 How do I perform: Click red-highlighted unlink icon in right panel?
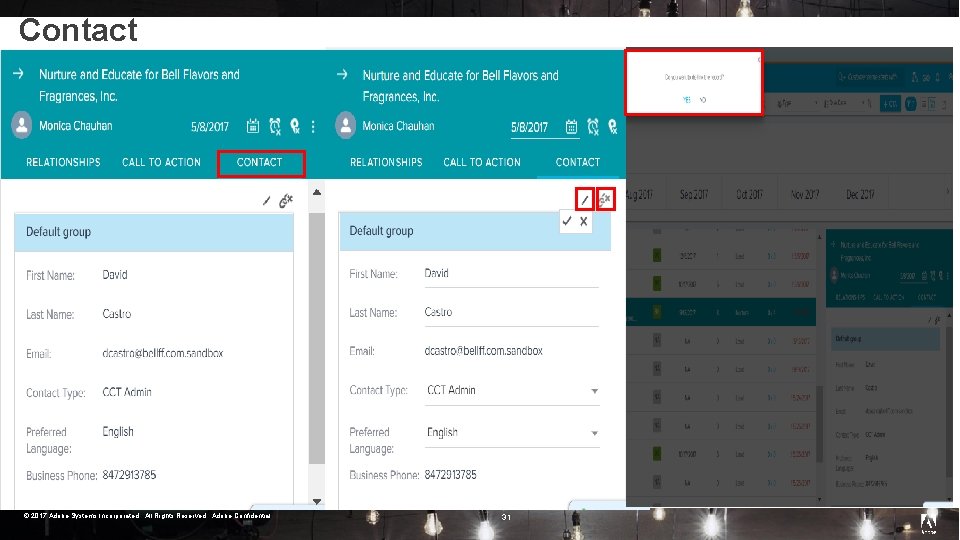tap(606, 200)
